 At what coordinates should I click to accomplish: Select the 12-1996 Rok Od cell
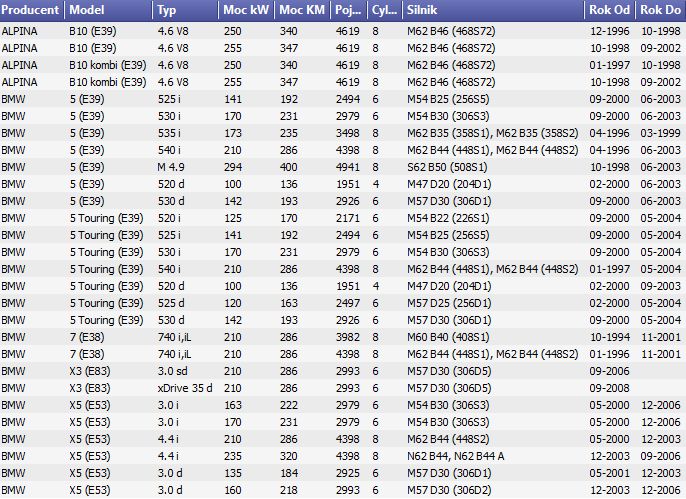tap(609, 31)
